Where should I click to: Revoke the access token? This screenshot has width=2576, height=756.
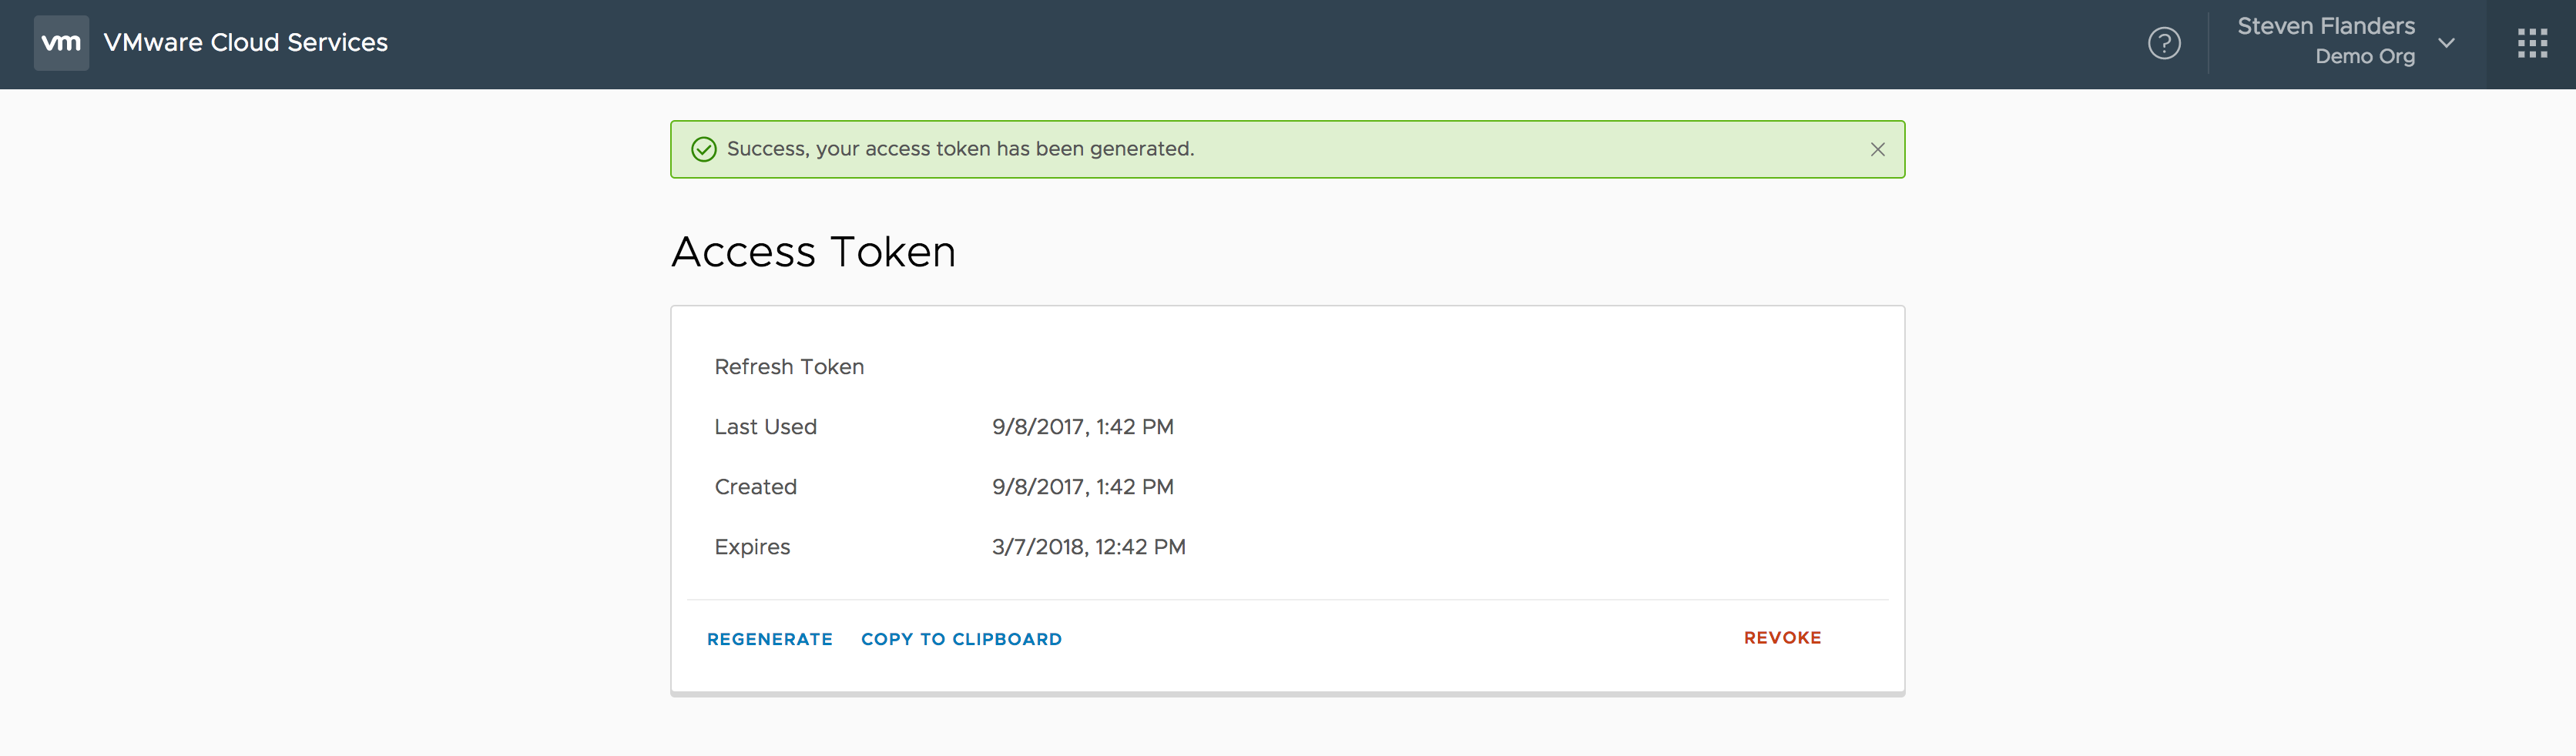point(1782,638)
